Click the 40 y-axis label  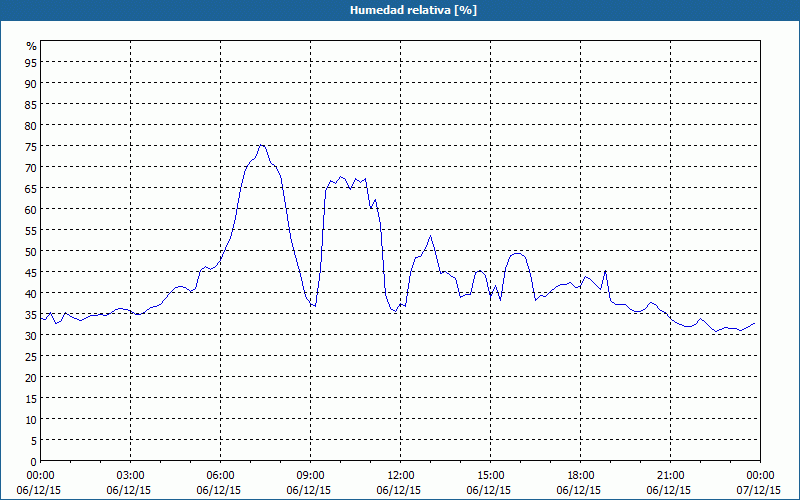pyautogui.click(x=31, y=293)
